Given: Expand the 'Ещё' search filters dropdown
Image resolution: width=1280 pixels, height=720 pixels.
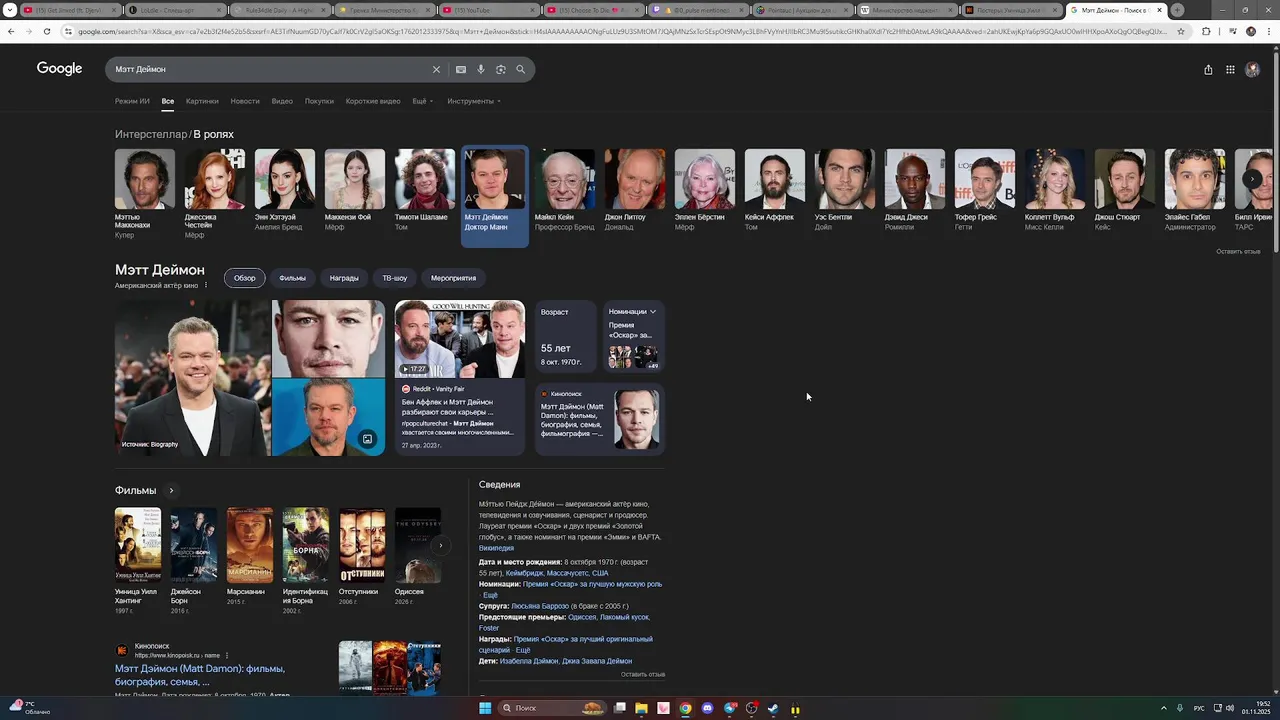Looking at the screenshot, I should point(422,101).
